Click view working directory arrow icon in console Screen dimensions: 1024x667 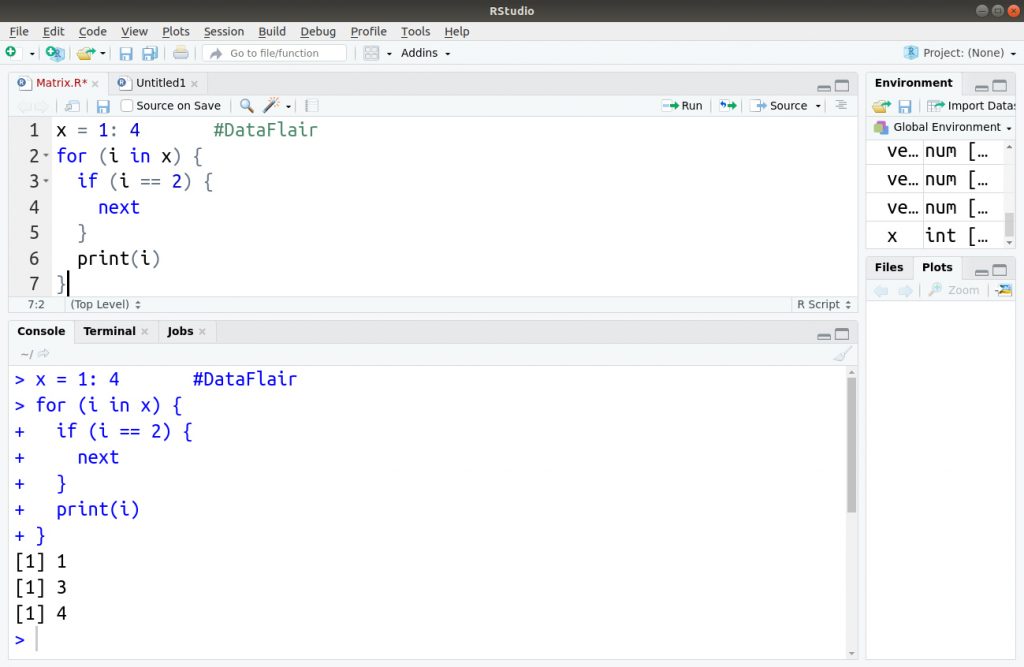(44, 353)
